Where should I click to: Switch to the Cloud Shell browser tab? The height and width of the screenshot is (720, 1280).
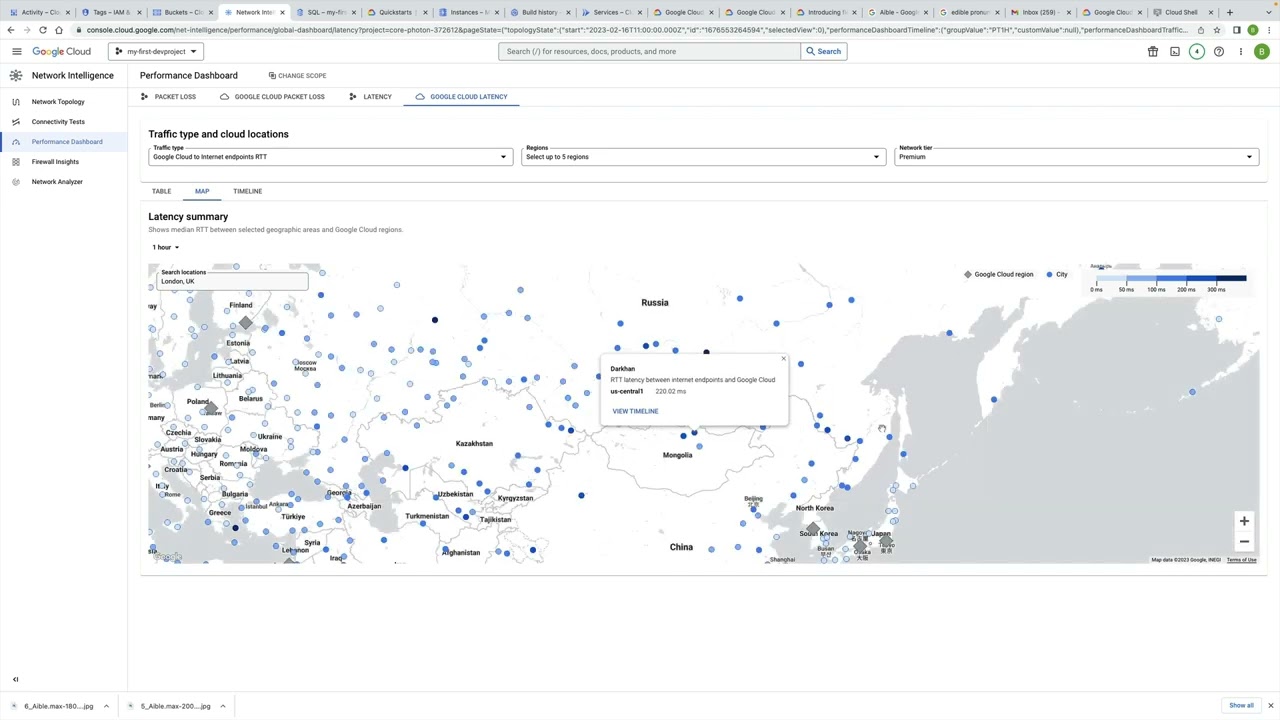point(1182,12)
